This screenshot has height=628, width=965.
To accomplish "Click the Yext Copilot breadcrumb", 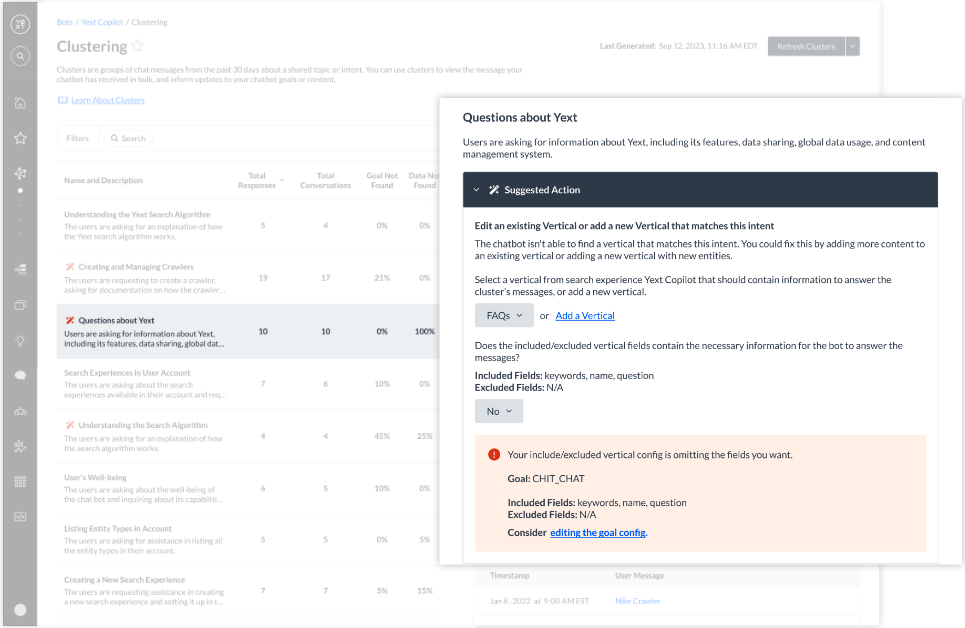I will pos(102,22).
